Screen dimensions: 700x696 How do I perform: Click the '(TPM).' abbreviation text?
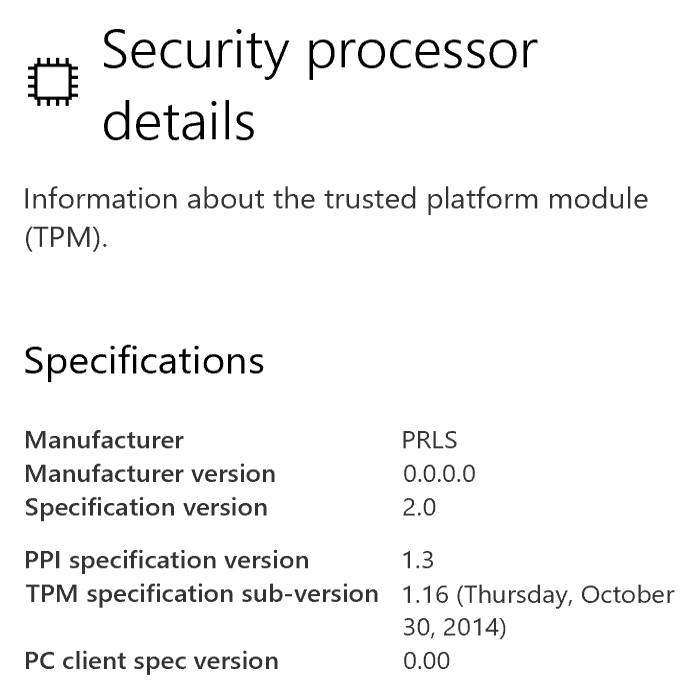[x=65, y=240]
